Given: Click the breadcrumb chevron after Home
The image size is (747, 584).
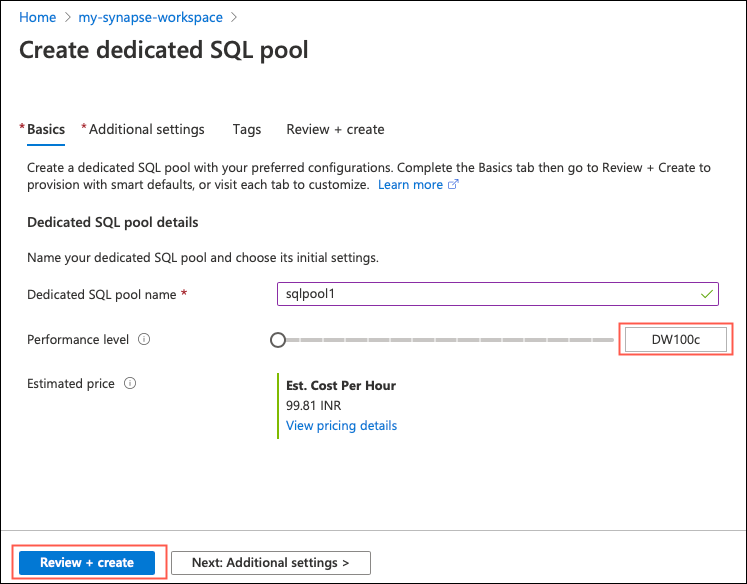Looking at the screenshot, I should 68,18.
